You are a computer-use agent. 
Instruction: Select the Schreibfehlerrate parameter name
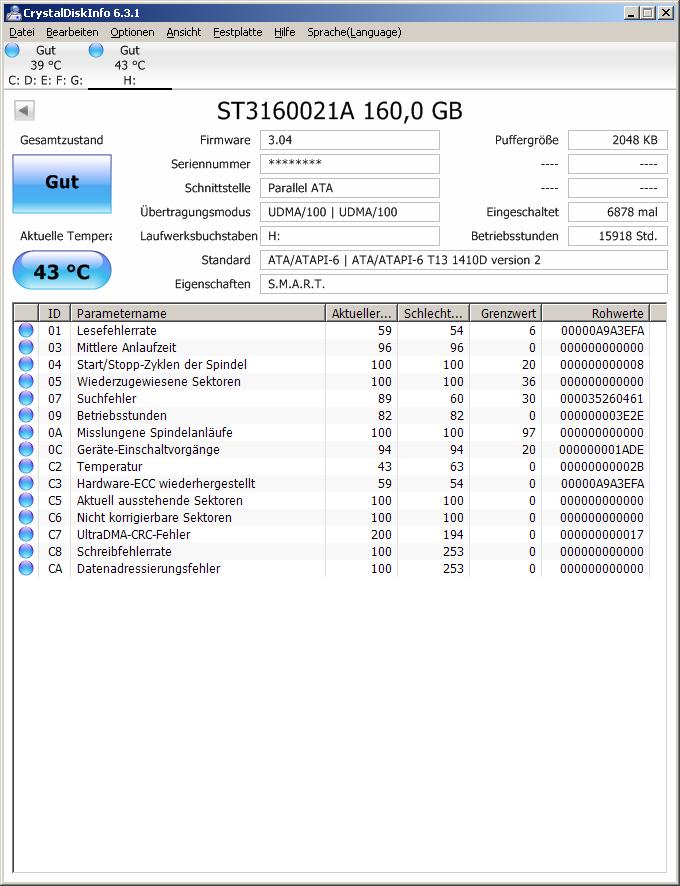(124, 551)
